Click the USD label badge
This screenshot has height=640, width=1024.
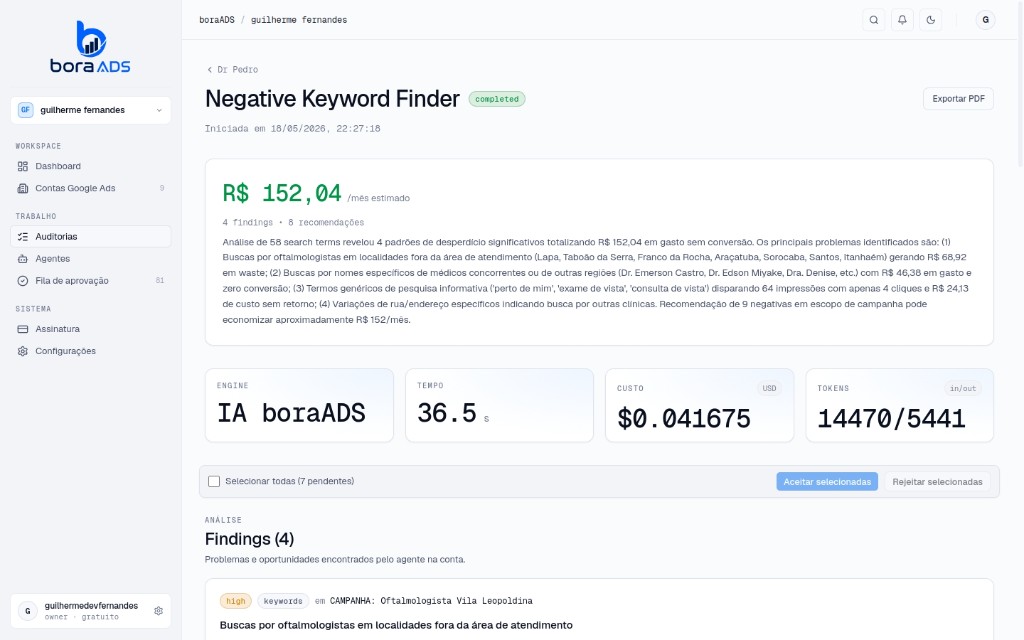(769, 388)
